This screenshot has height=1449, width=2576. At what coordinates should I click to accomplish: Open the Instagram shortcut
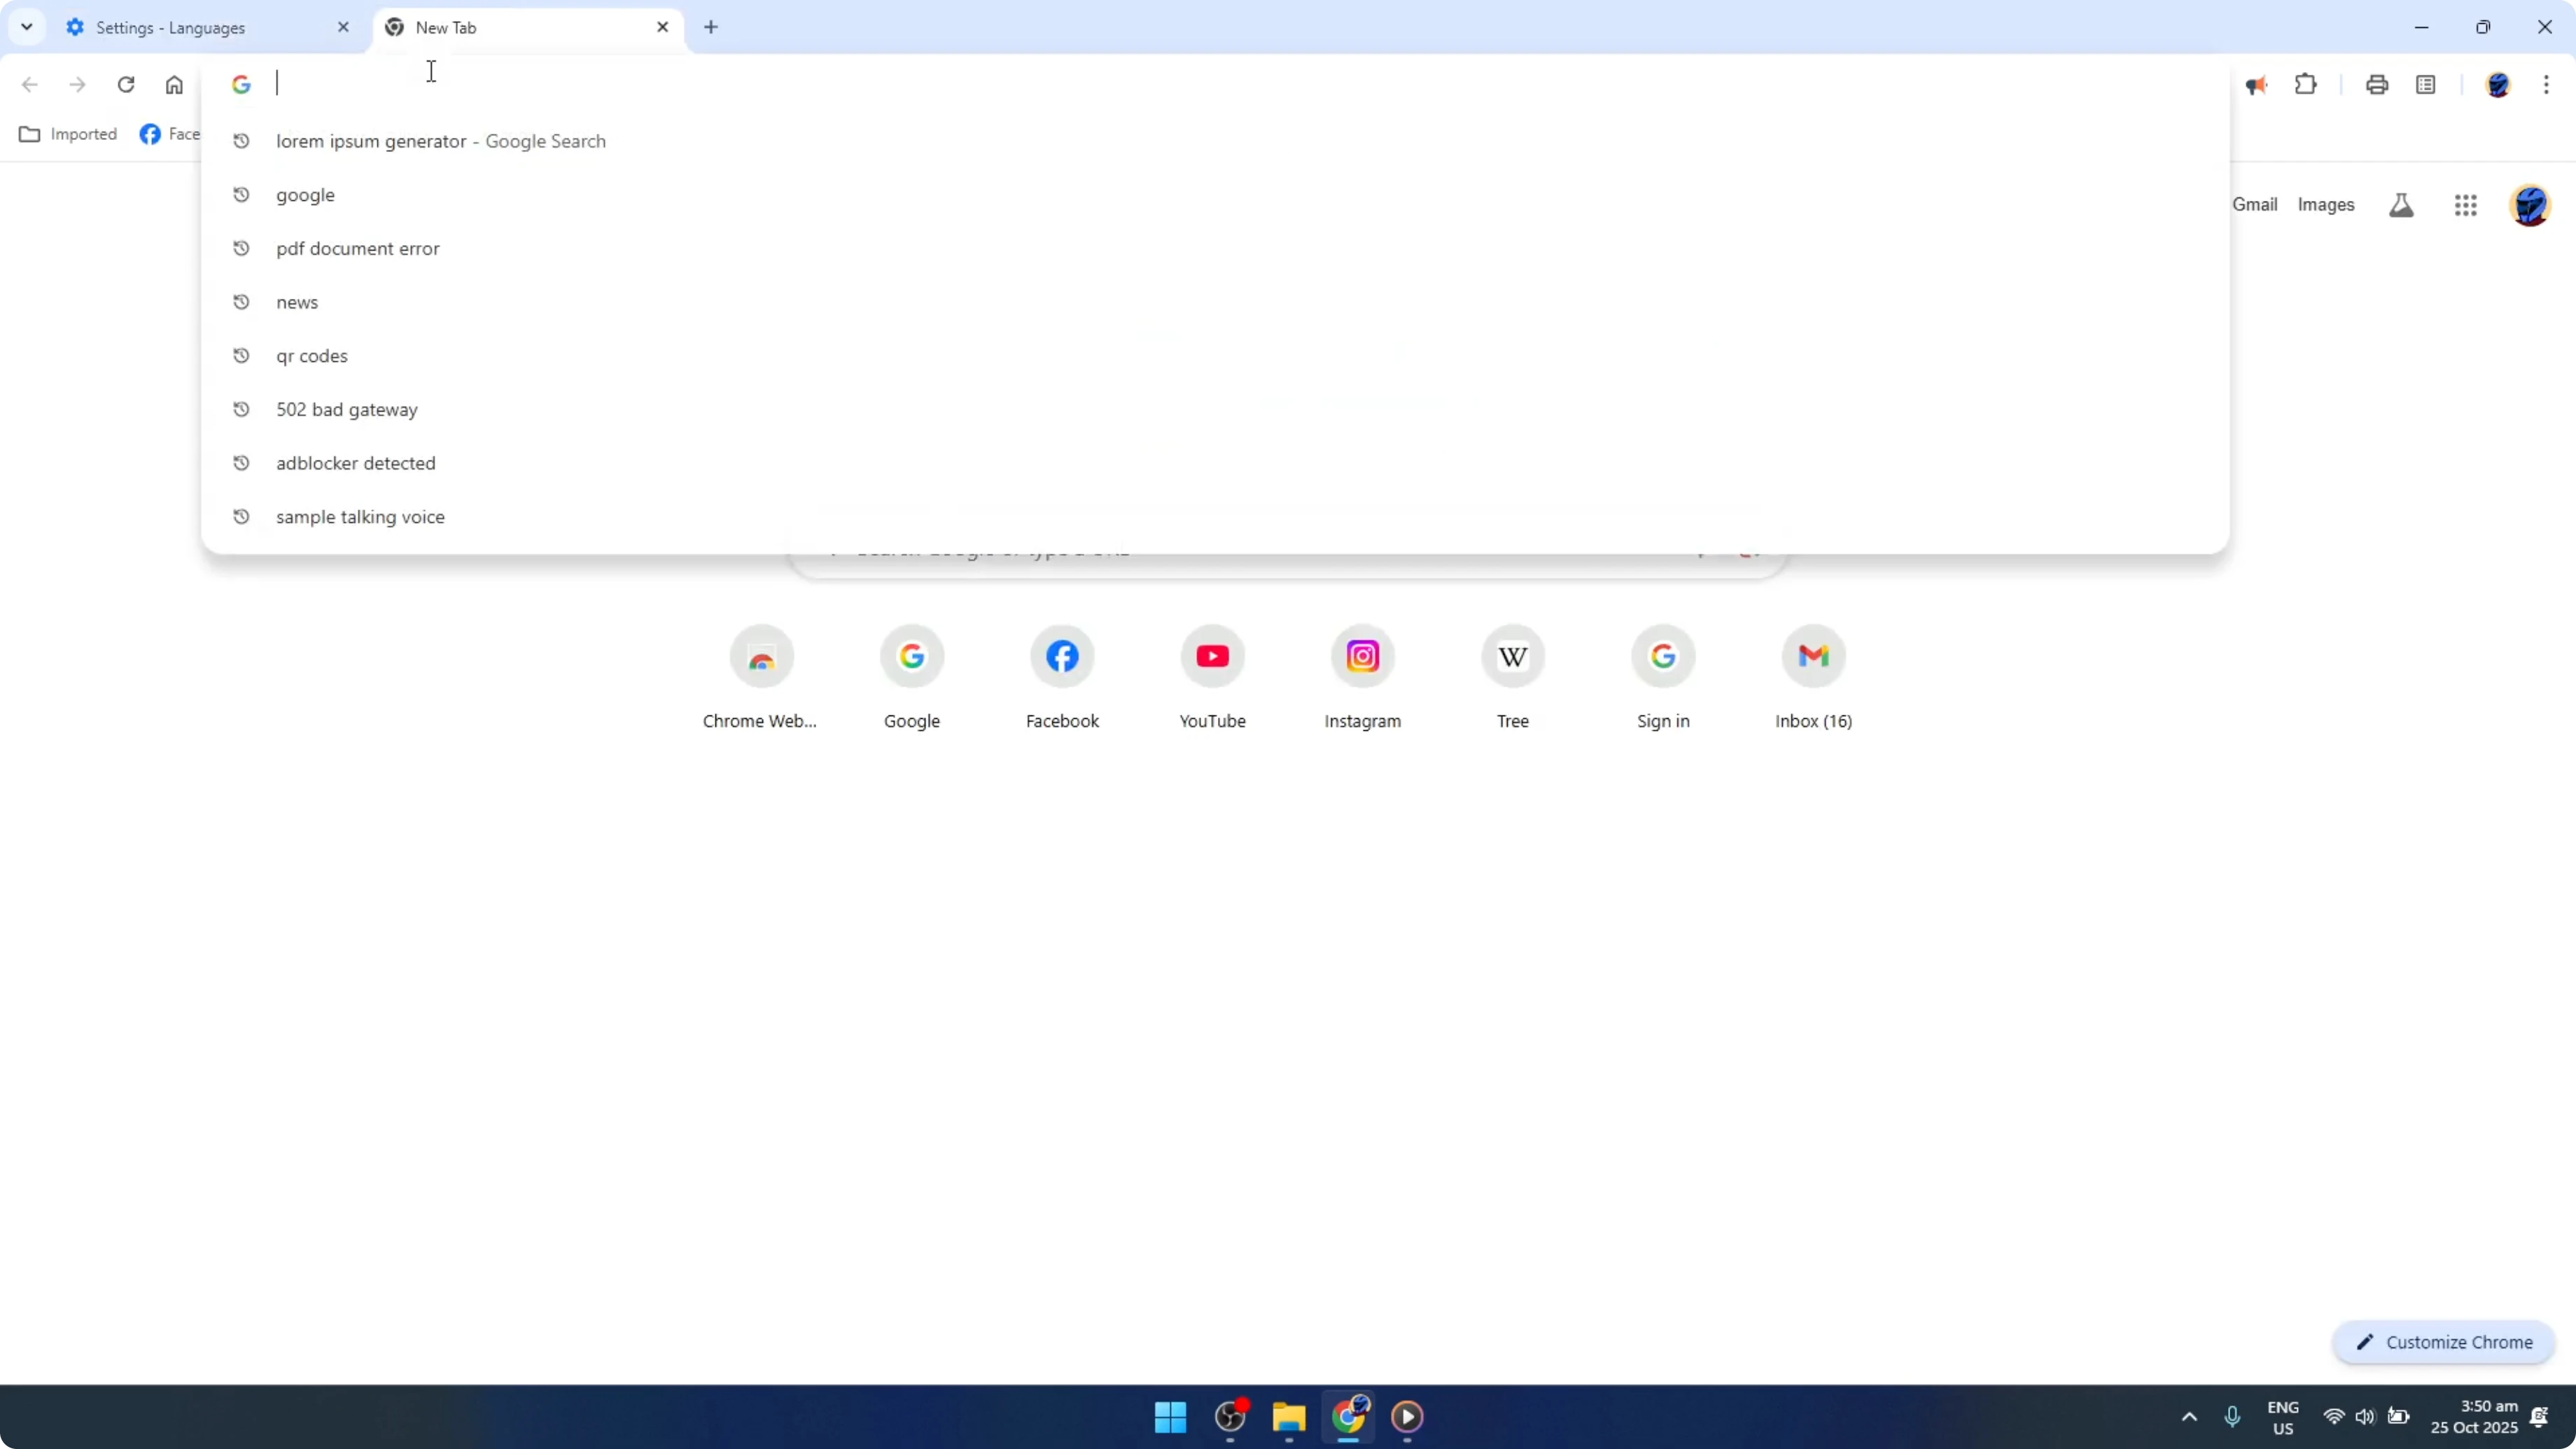tap(1362, 656)
